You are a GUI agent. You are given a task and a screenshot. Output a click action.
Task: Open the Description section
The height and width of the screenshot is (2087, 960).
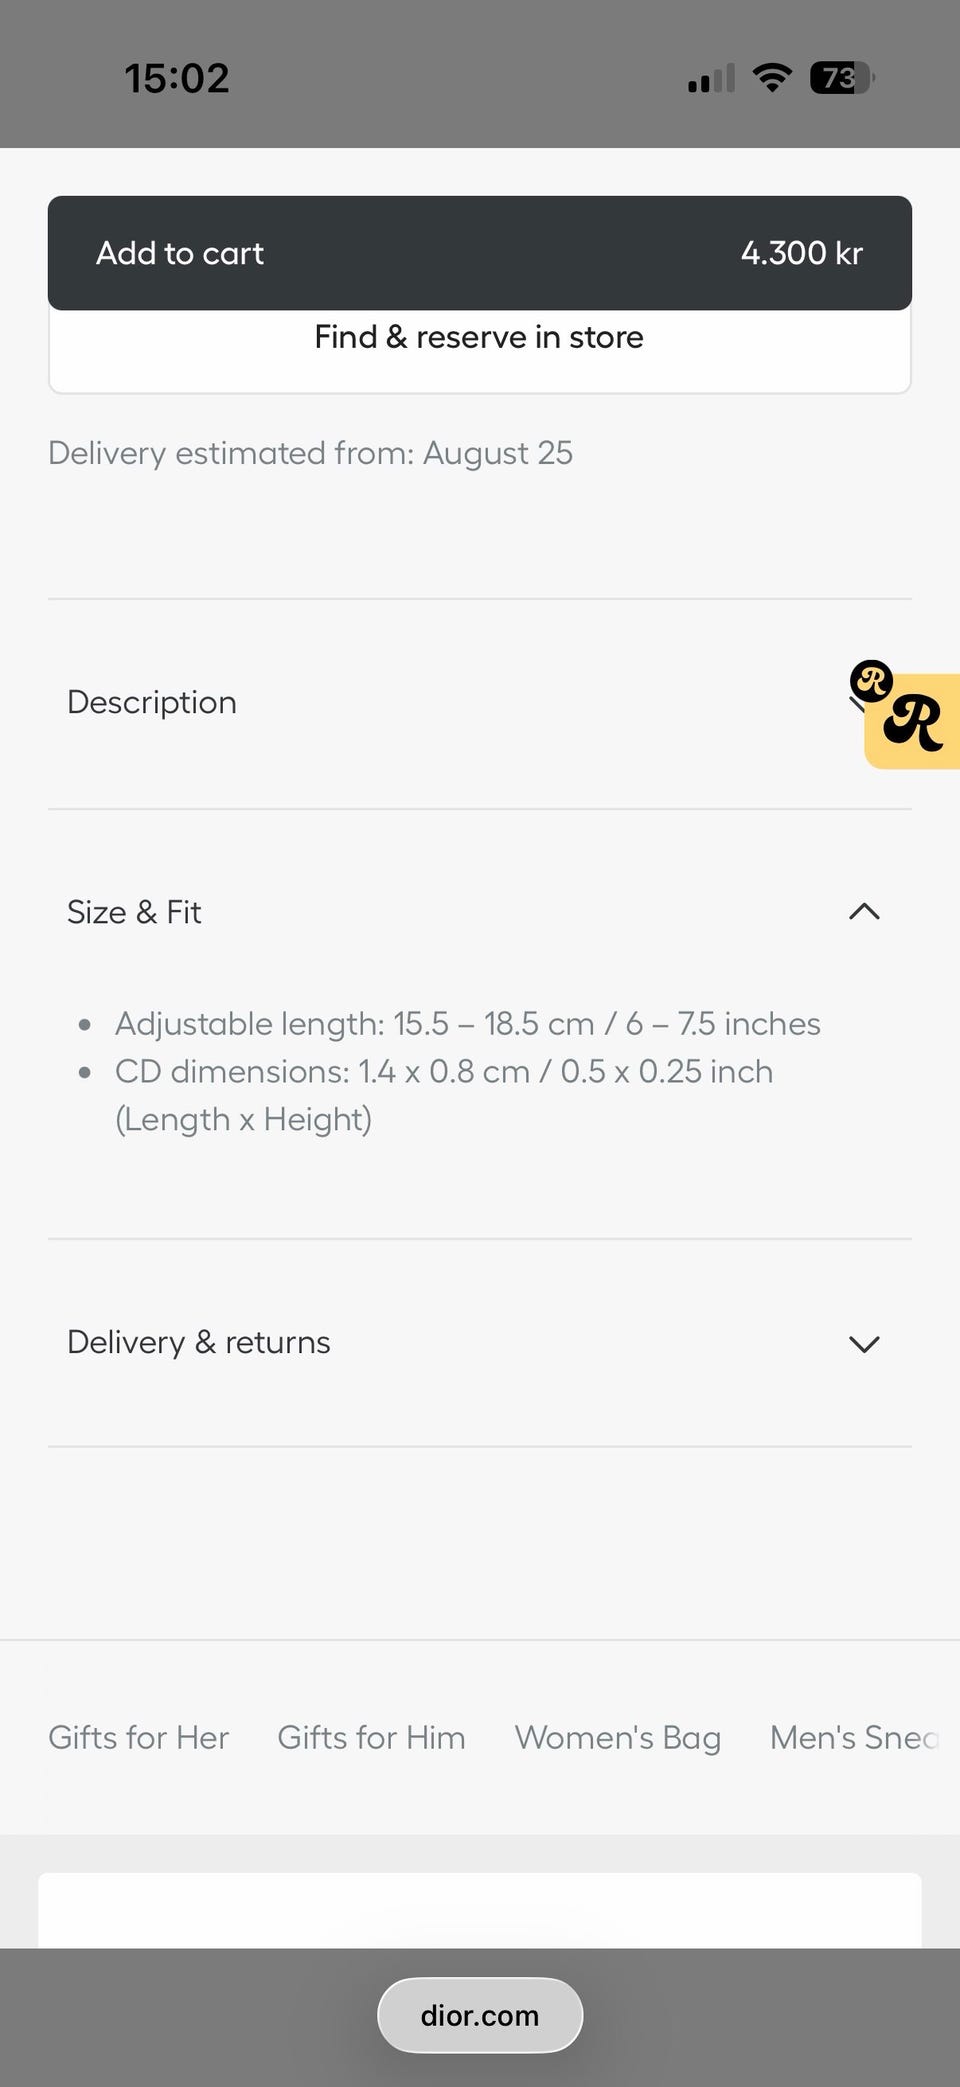[480, 703]
